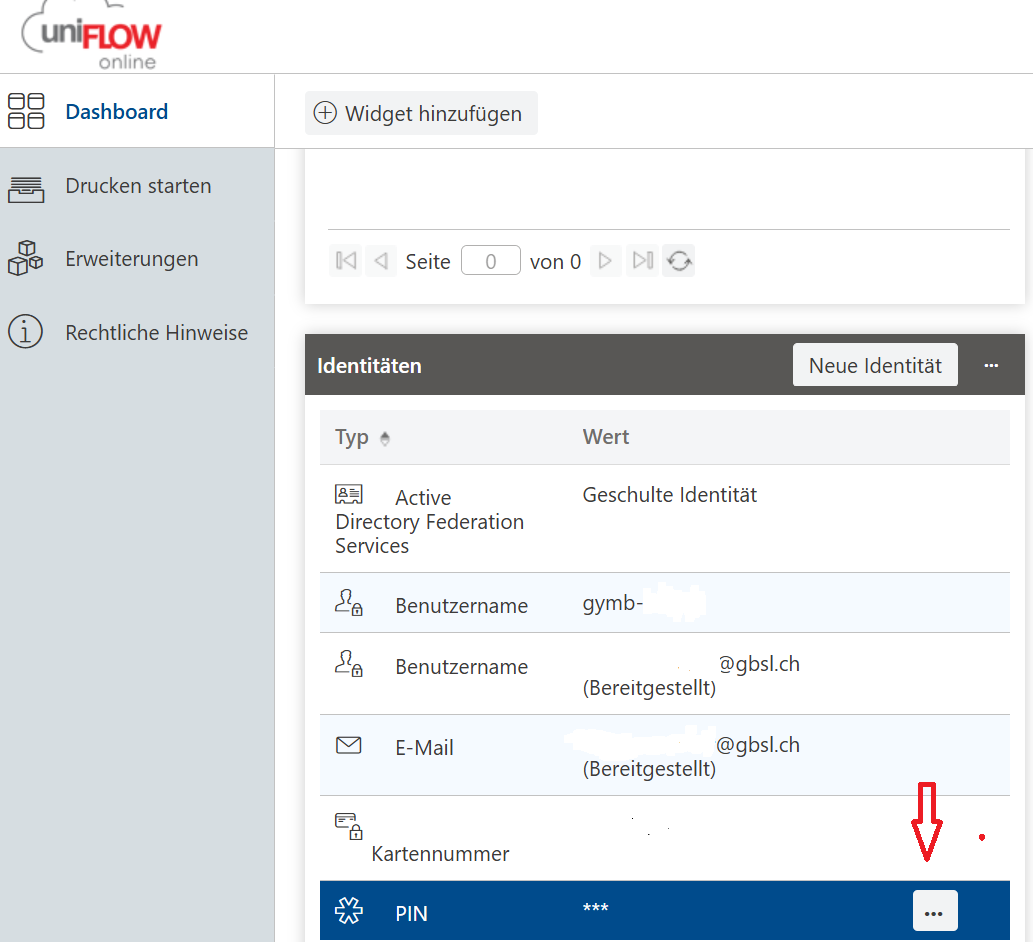The width and height of the screenshot is (1033, 942).
Task: Select the E-Mail identity row
Action: pyautogui.click(x=664, y=755)
